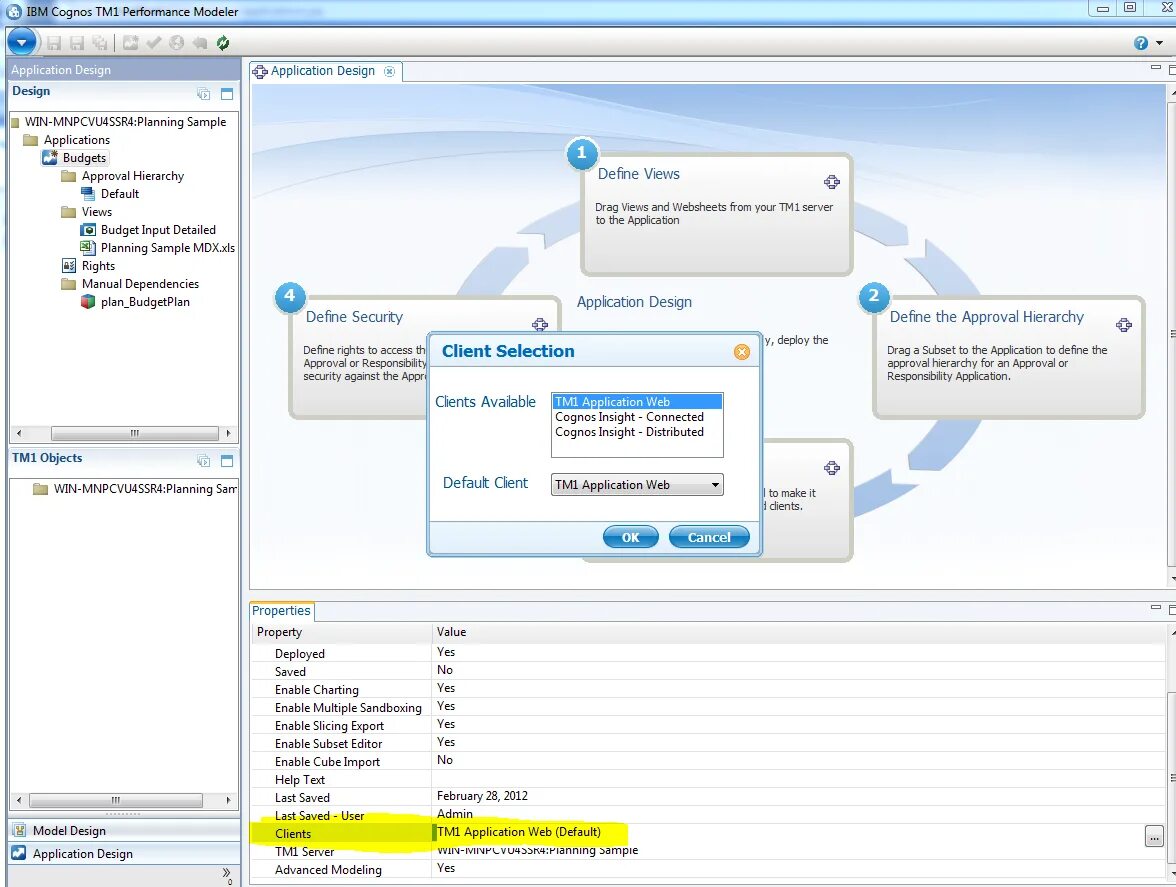Image resolution: width=1176 pixels, height=887 pixels.
Task: Click the multi-disk Save All toolbar icon
Action: 100,43
